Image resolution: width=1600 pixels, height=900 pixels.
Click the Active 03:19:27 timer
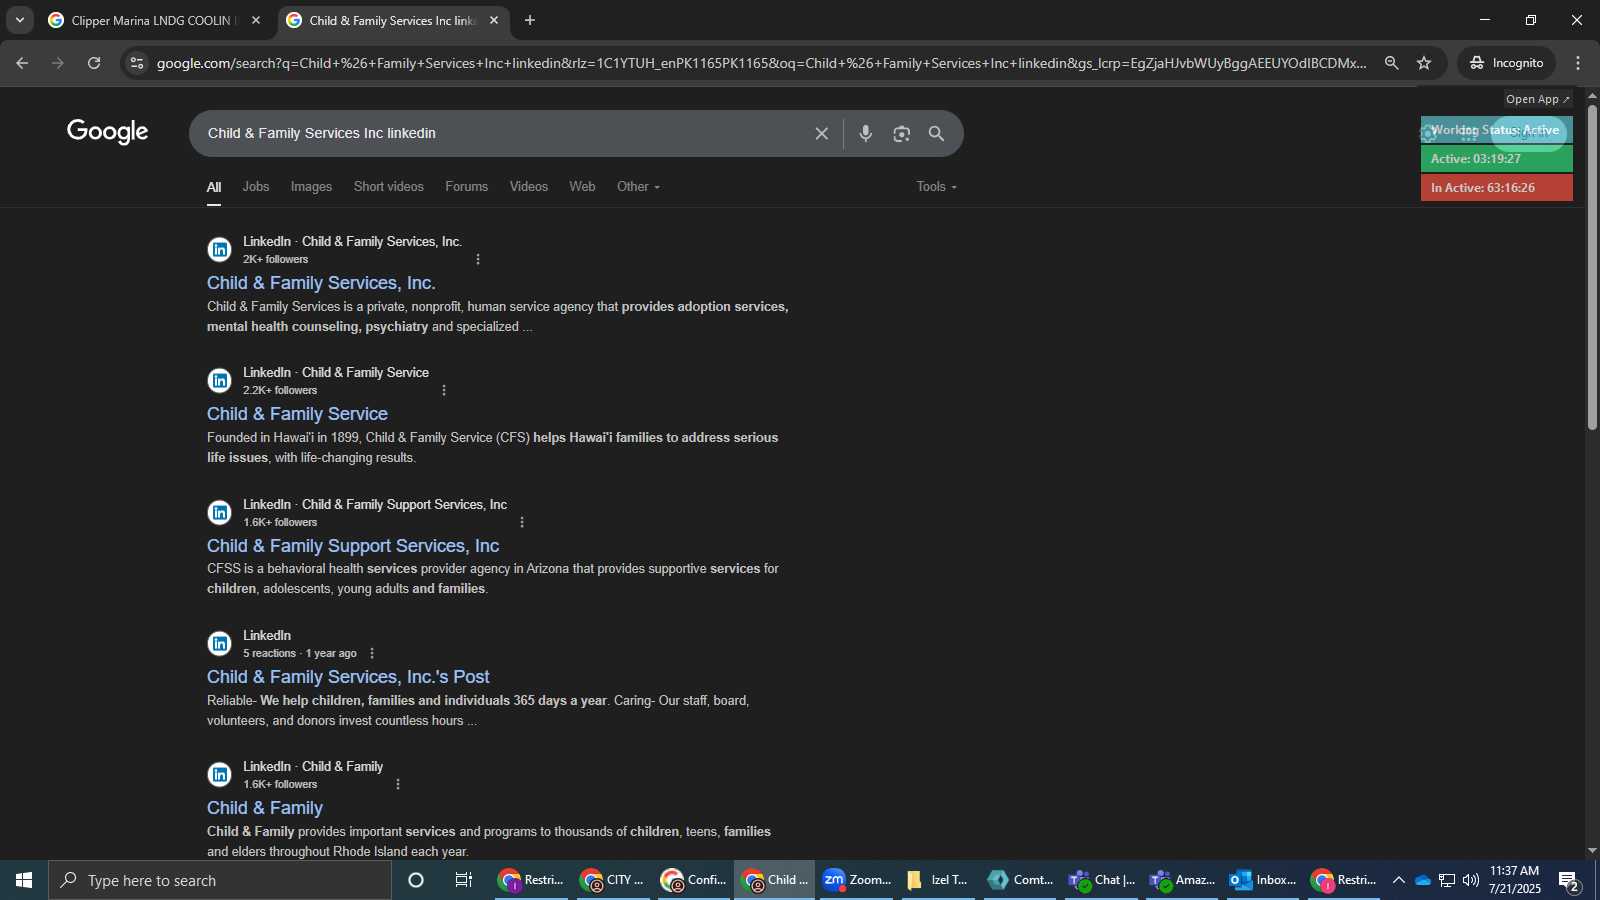pyautogui.click(x=1497, y=159)
